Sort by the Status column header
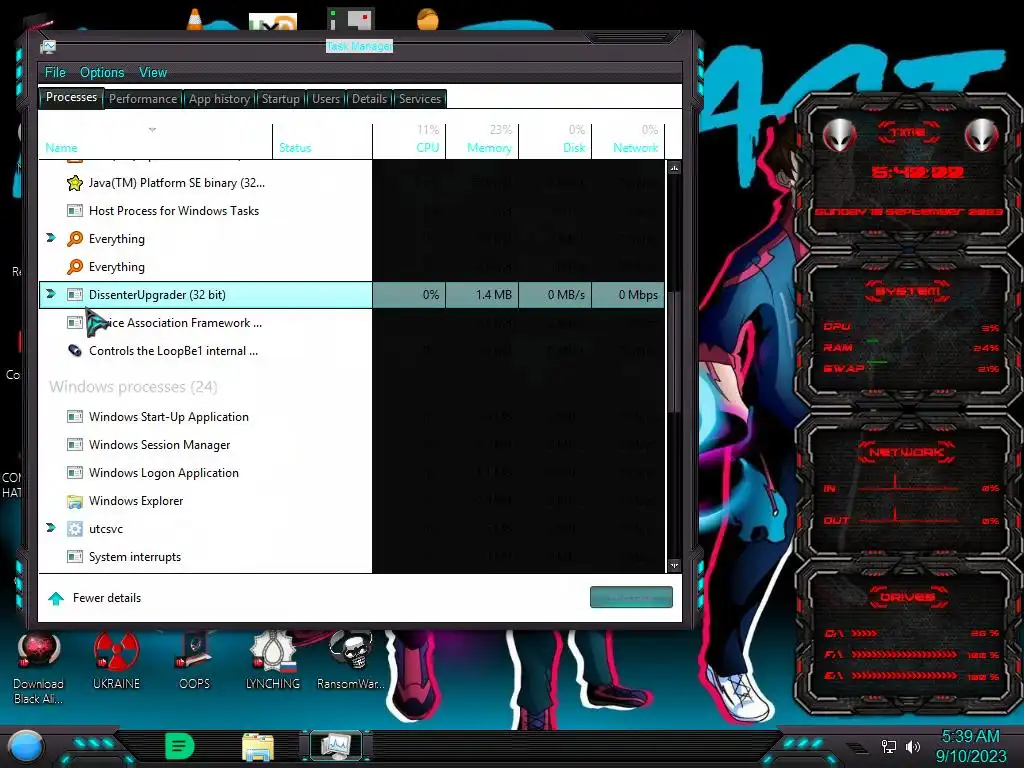Screen dimensions: 1024x768 tap(323, 140)
